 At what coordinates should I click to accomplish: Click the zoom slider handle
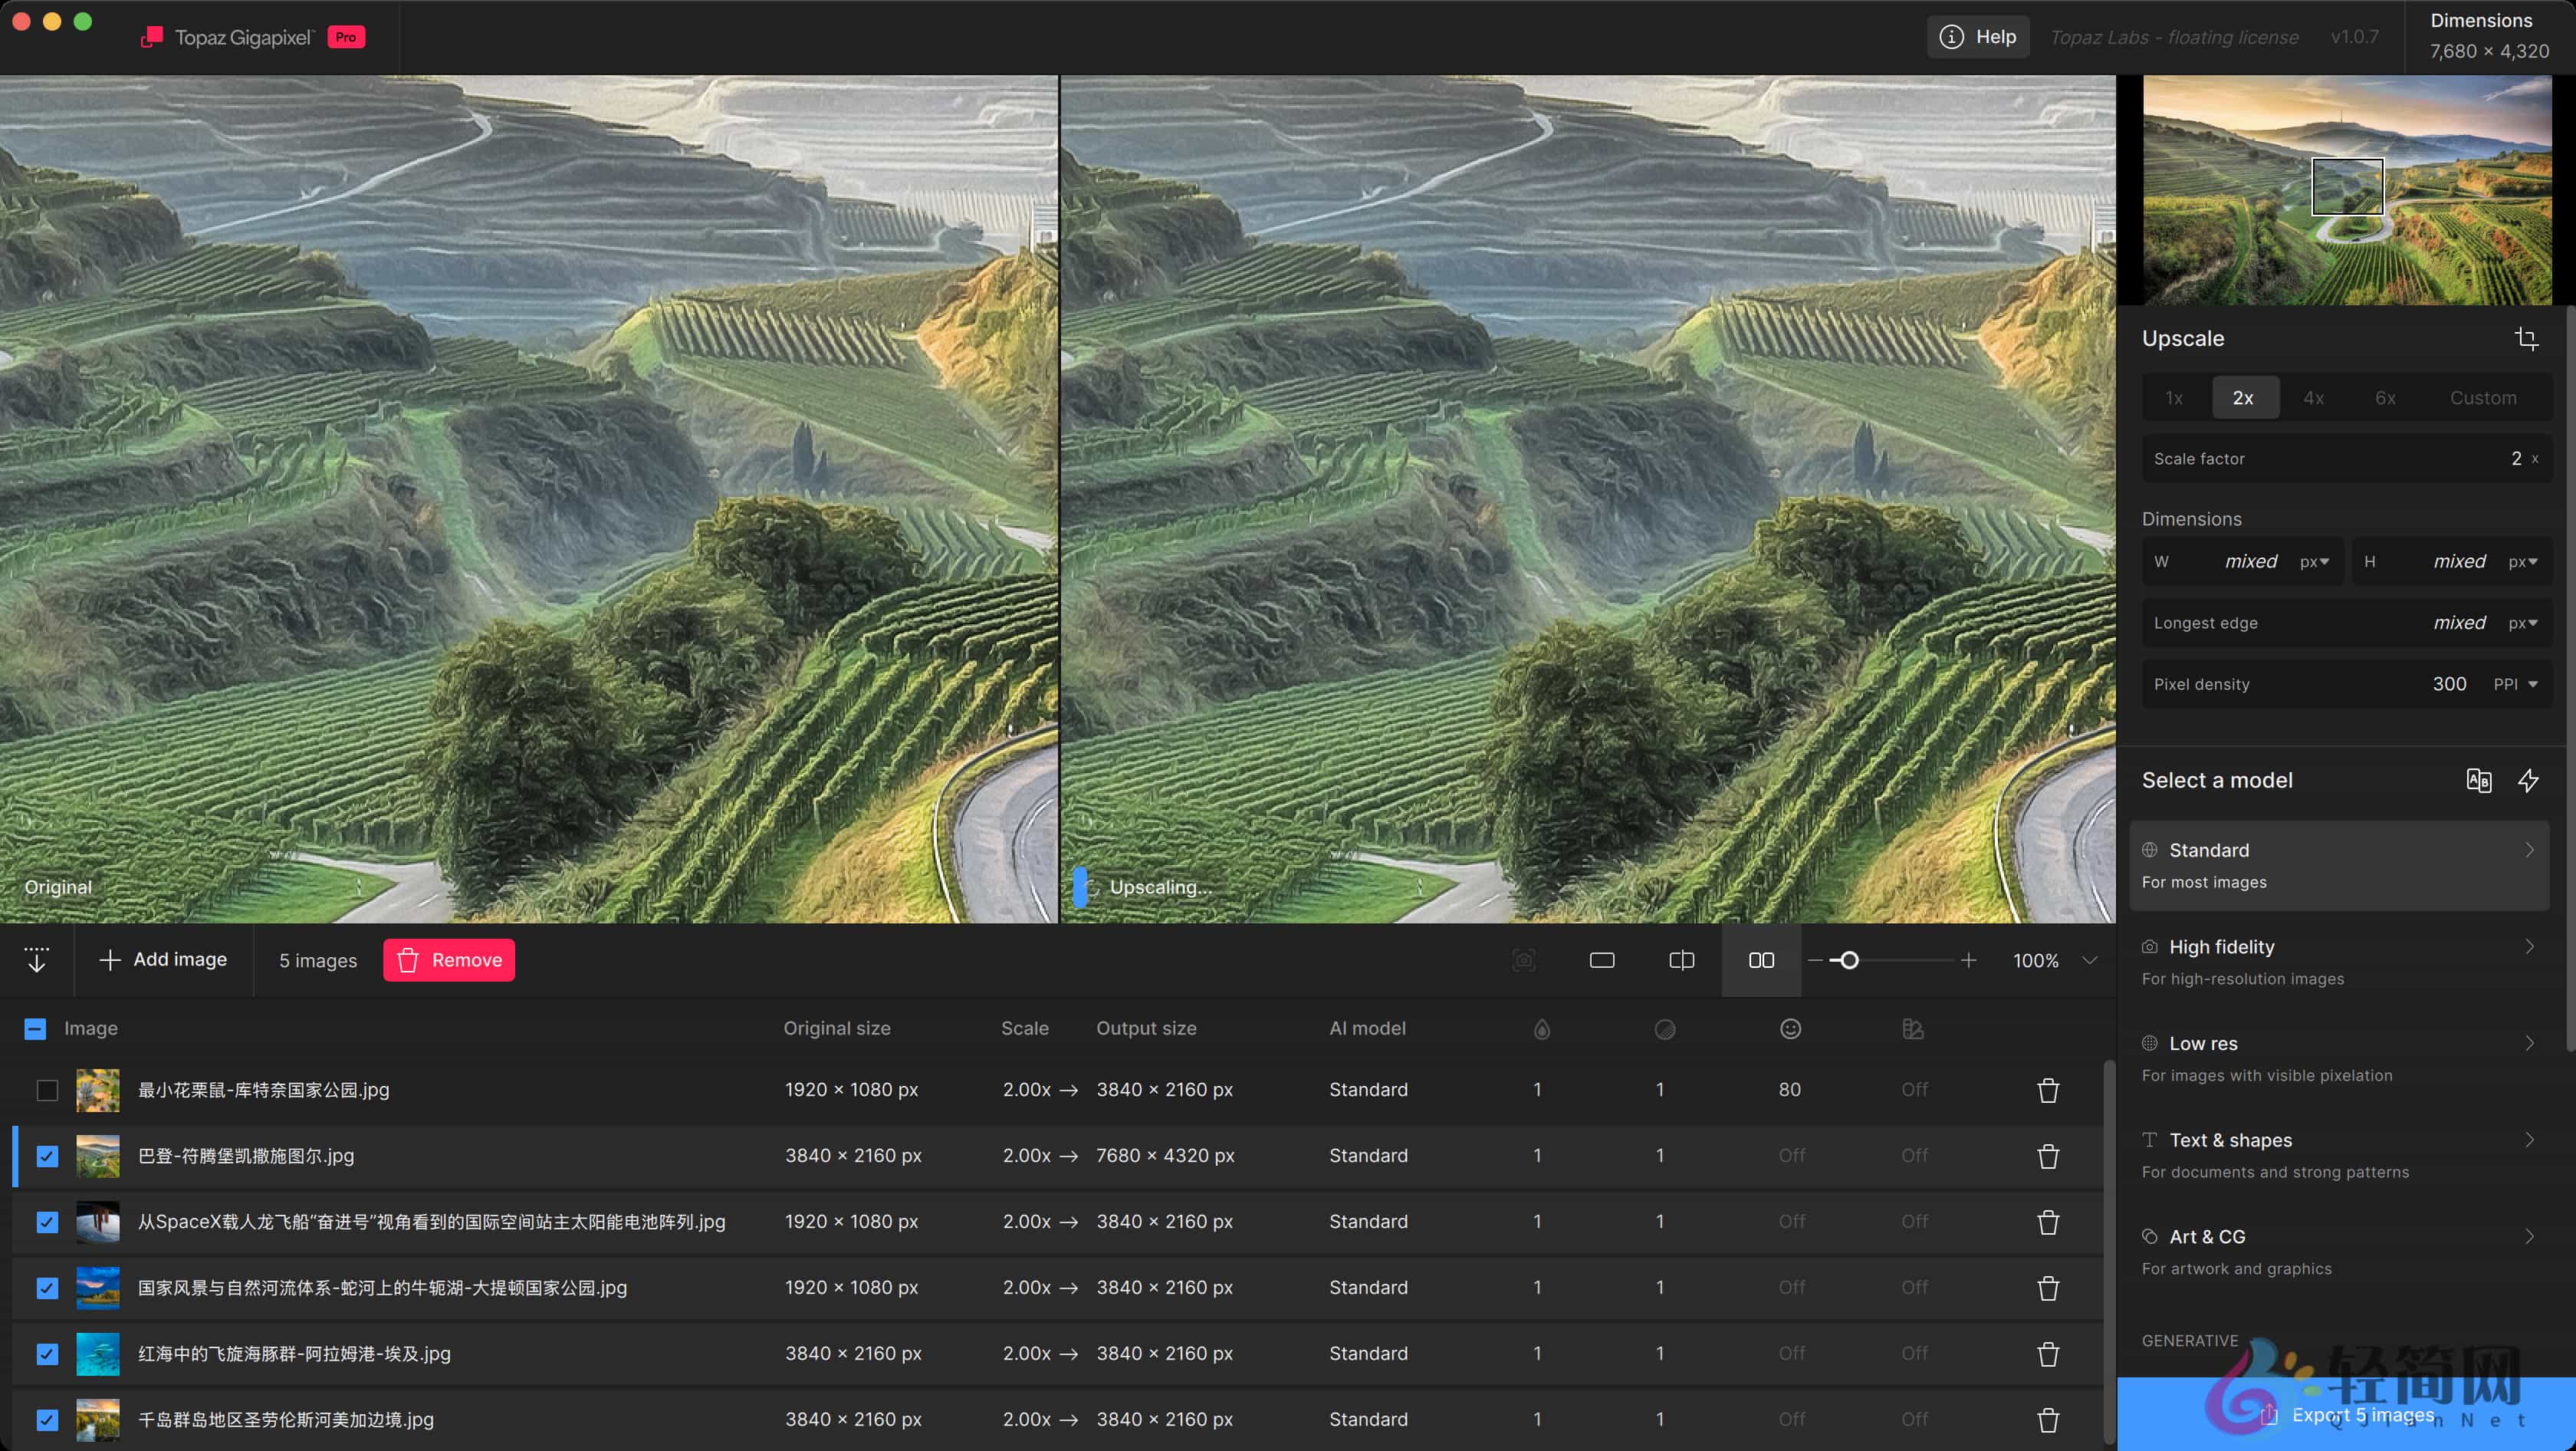[x=1849, y=960]
